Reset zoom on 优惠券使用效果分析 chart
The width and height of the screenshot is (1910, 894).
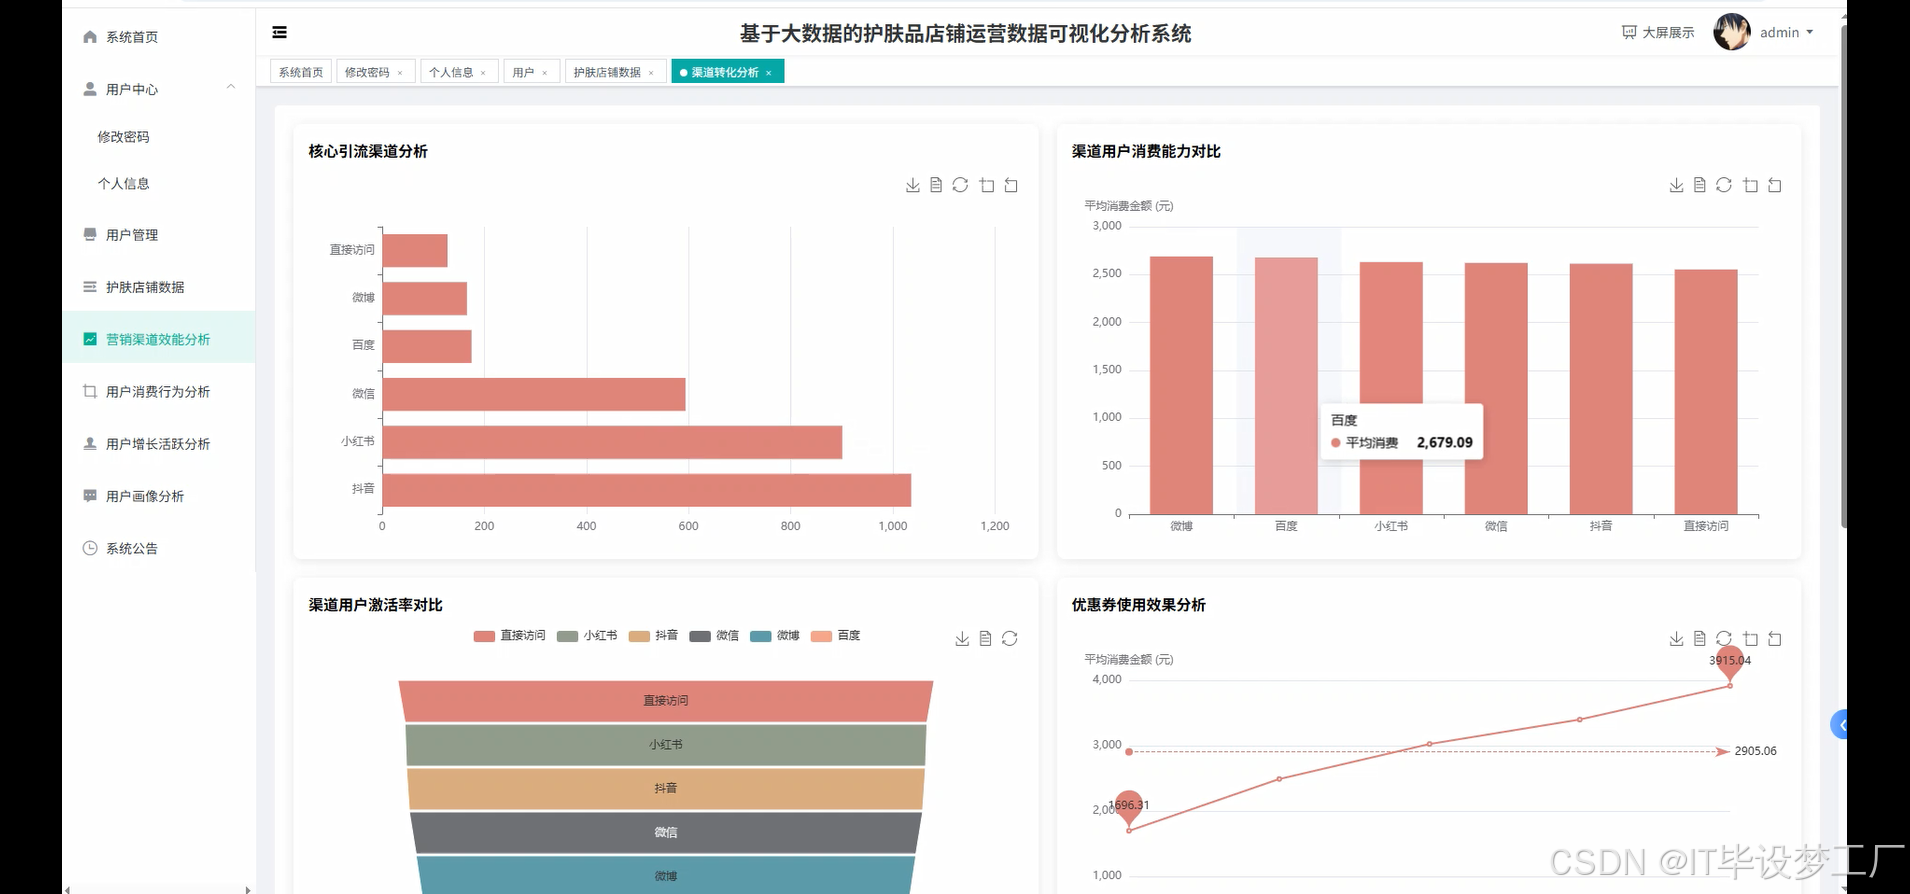1774,638
